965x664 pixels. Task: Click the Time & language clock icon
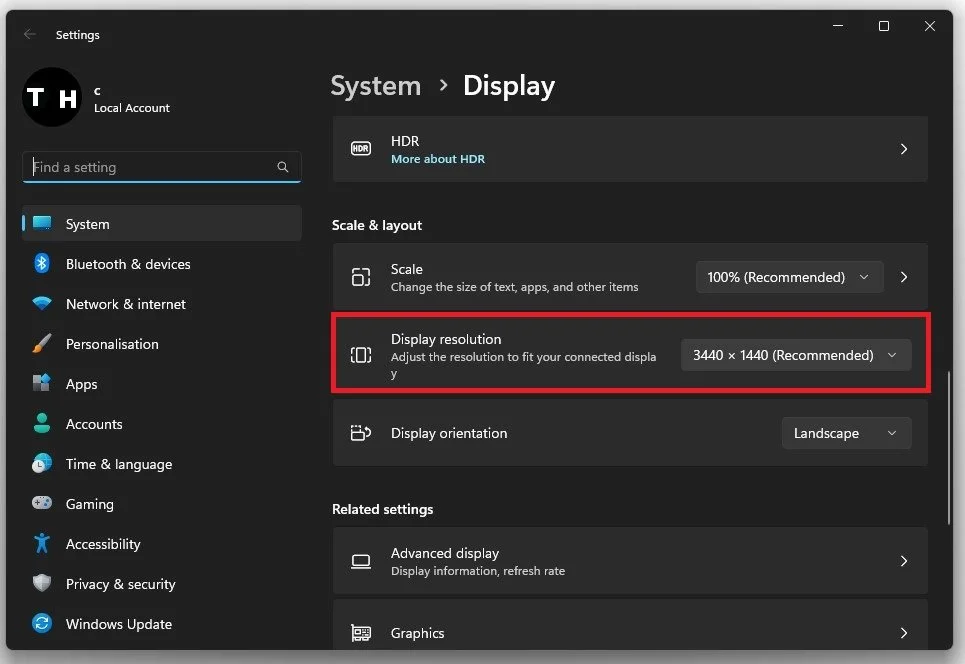[42, 463]
